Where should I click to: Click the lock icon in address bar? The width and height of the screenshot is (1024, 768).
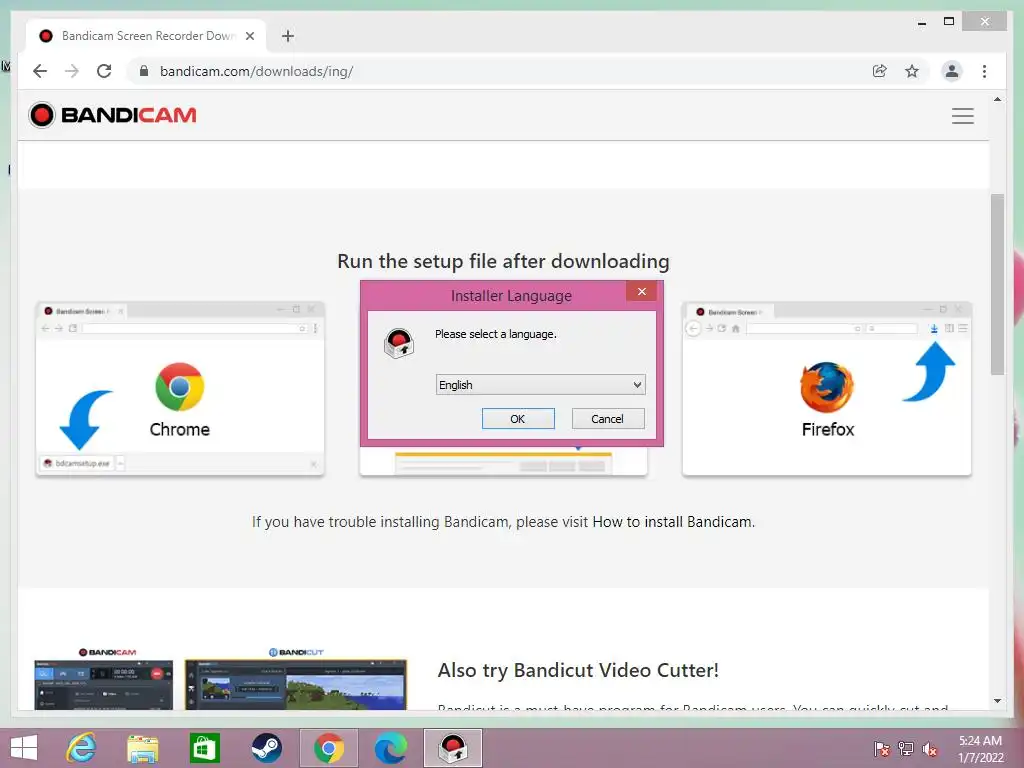point(144,71)
